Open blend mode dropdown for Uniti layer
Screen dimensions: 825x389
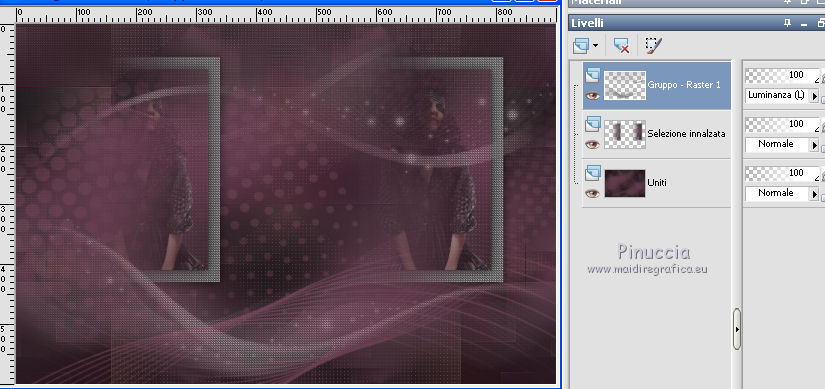click(x=814, y=193)
